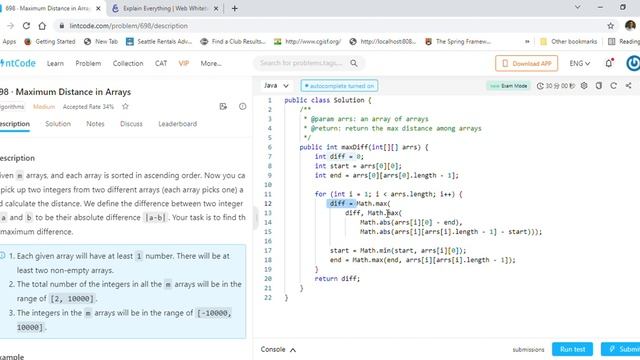Start the countdown timer icon
The width and height of the screenshot is (640, 360).
540,86
